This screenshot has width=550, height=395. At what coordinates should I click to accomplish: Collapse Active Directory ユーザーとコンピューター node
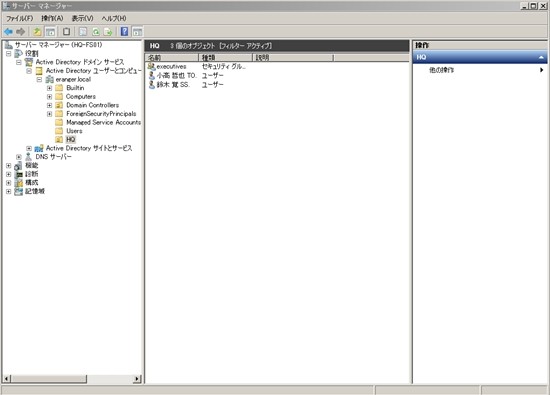29,71
